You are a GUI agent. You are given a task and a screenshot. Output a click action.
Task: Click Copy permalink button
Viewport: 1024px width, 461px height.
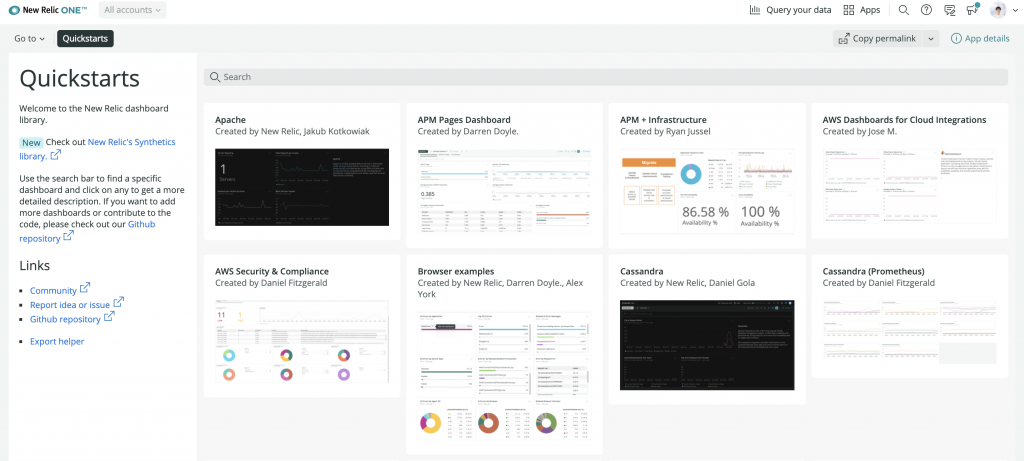point(878,39)
